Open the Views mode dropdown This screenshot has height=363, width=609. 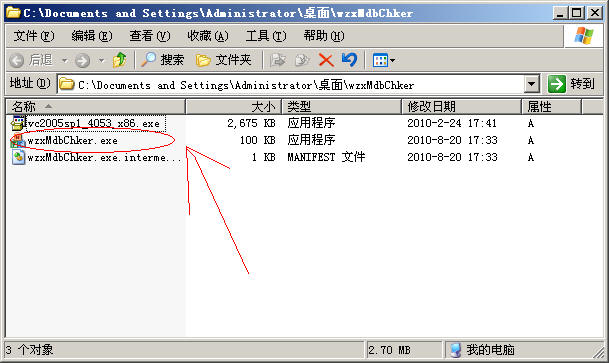tap(383, 60)
